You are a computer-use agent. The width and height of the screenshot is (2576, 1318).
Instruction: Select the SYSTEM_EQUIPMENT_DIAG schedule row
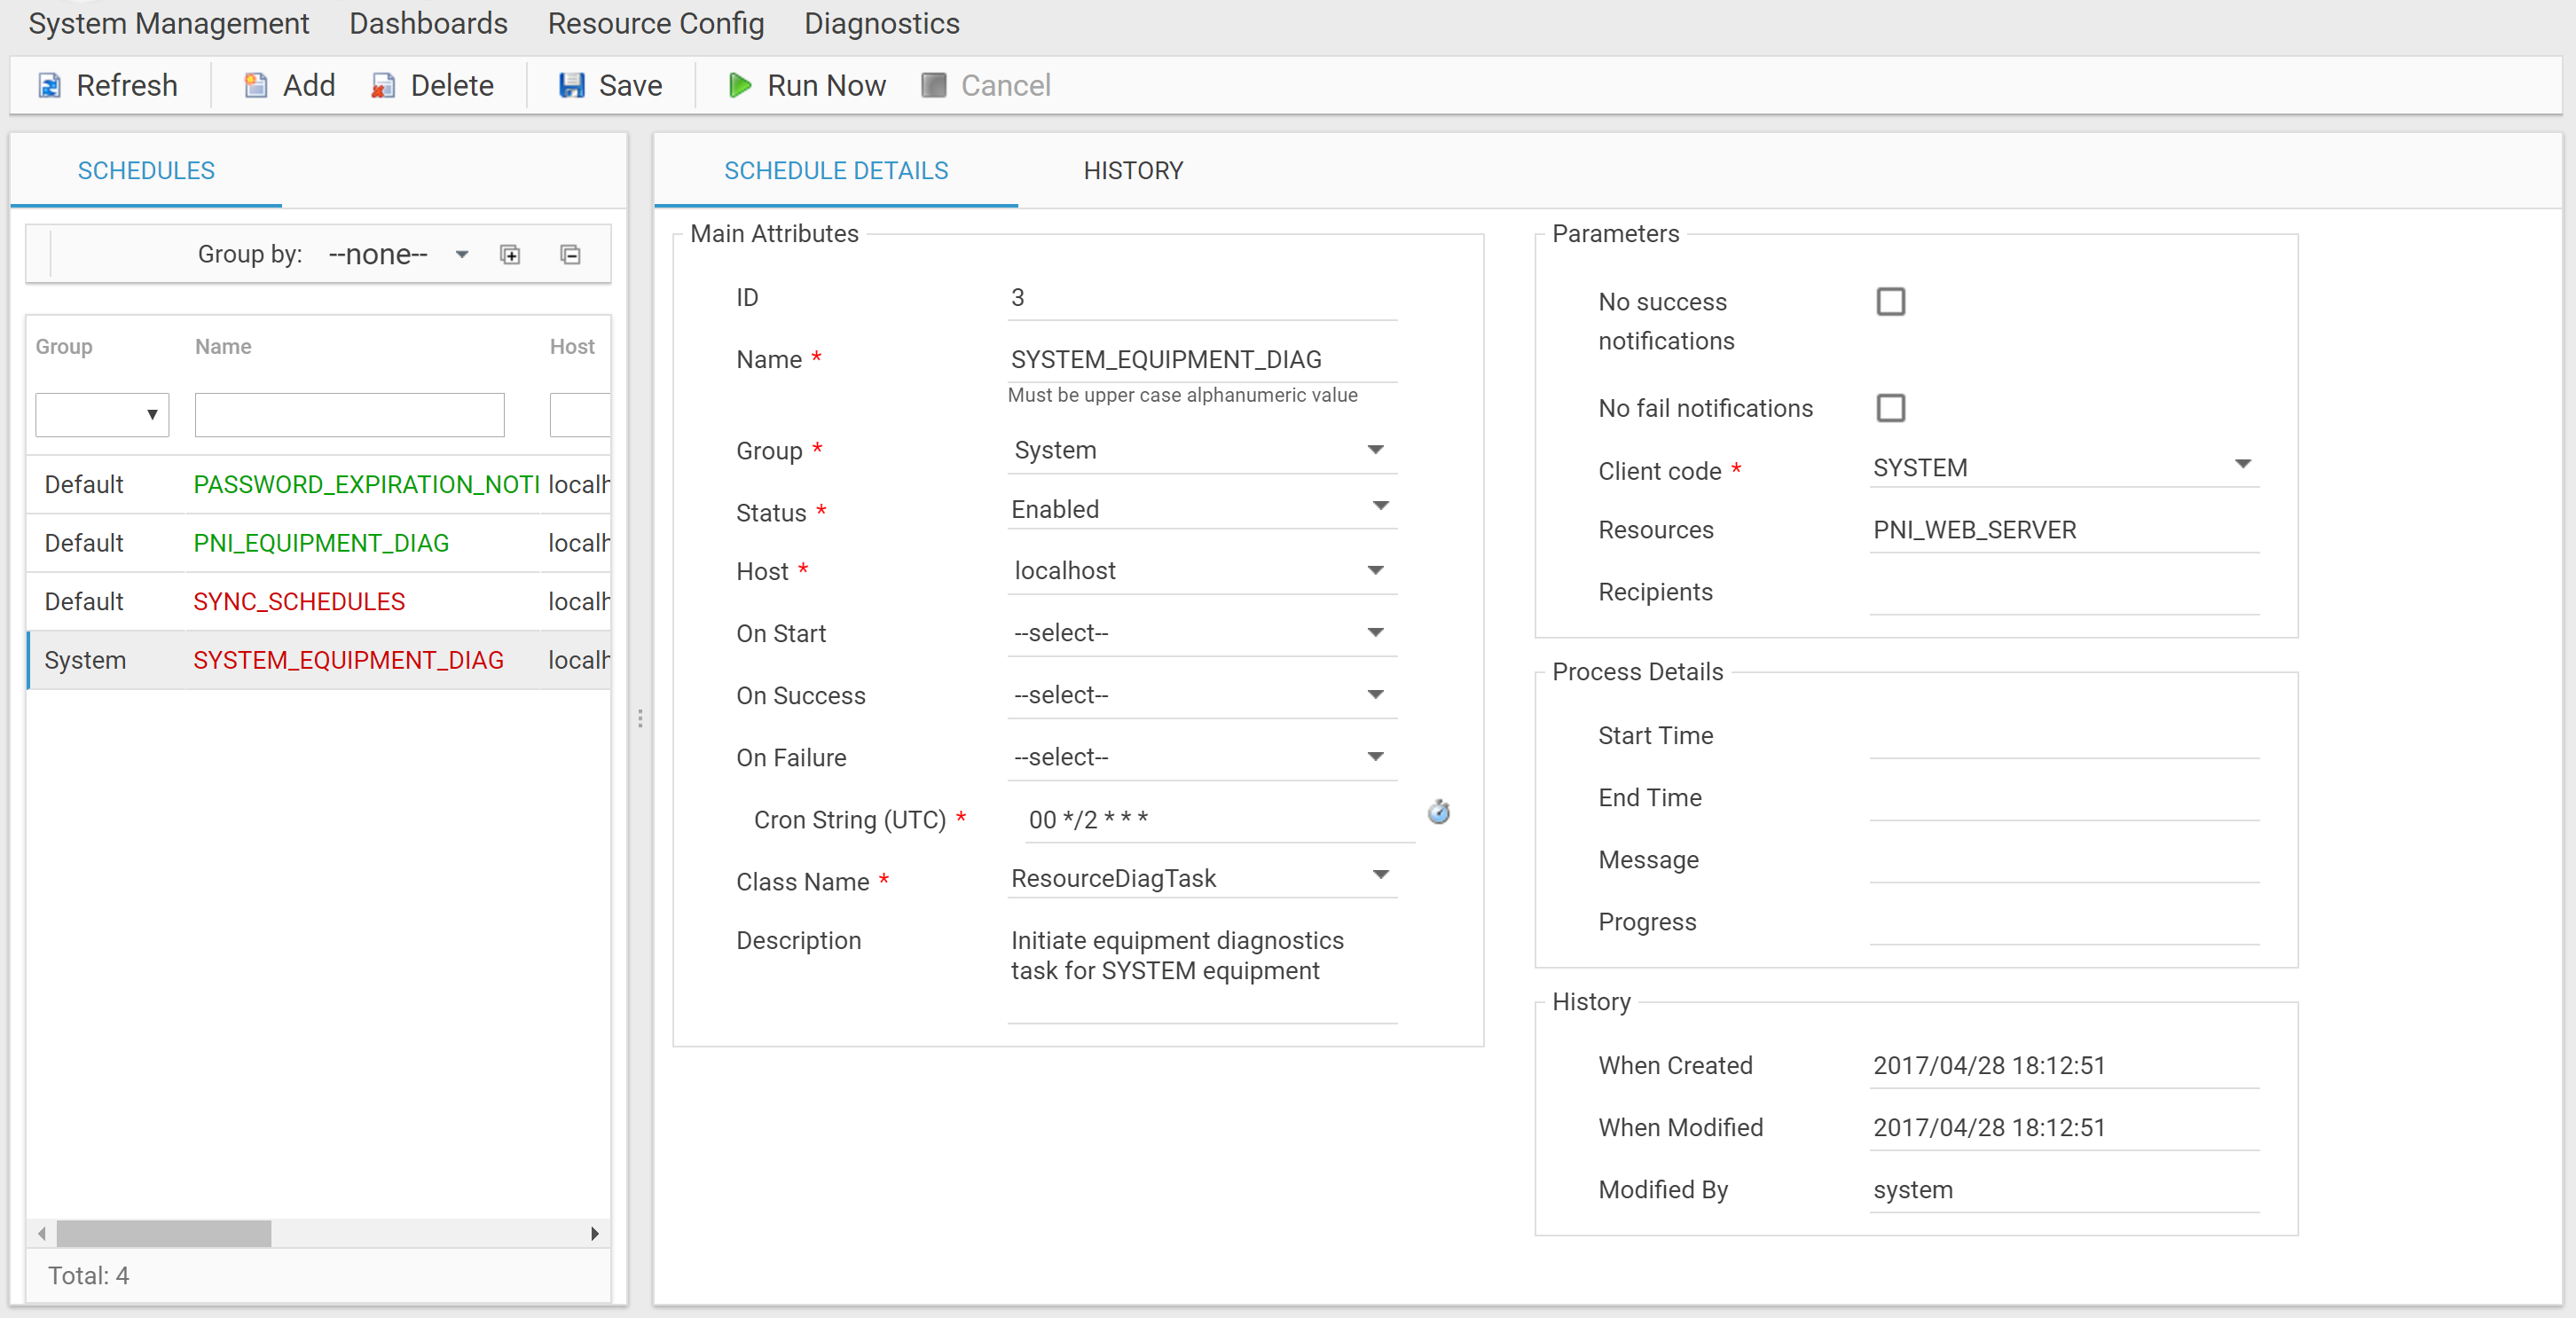point(319,660)
